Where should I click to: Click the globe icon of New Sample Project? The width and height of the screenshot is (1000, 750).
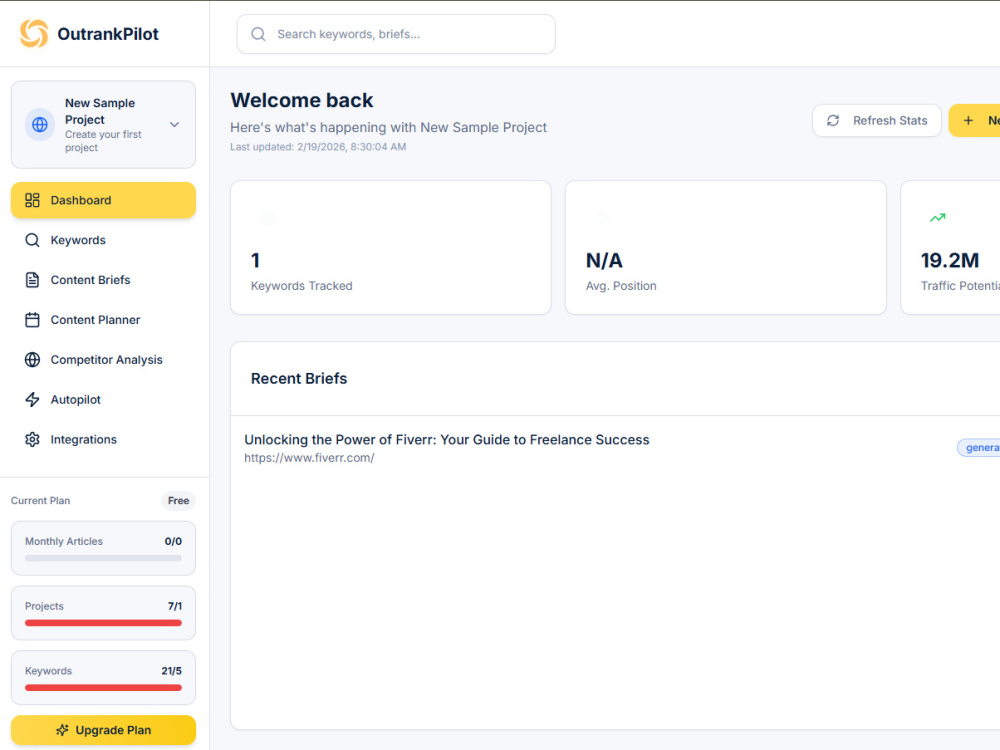[x=40, y=124]
